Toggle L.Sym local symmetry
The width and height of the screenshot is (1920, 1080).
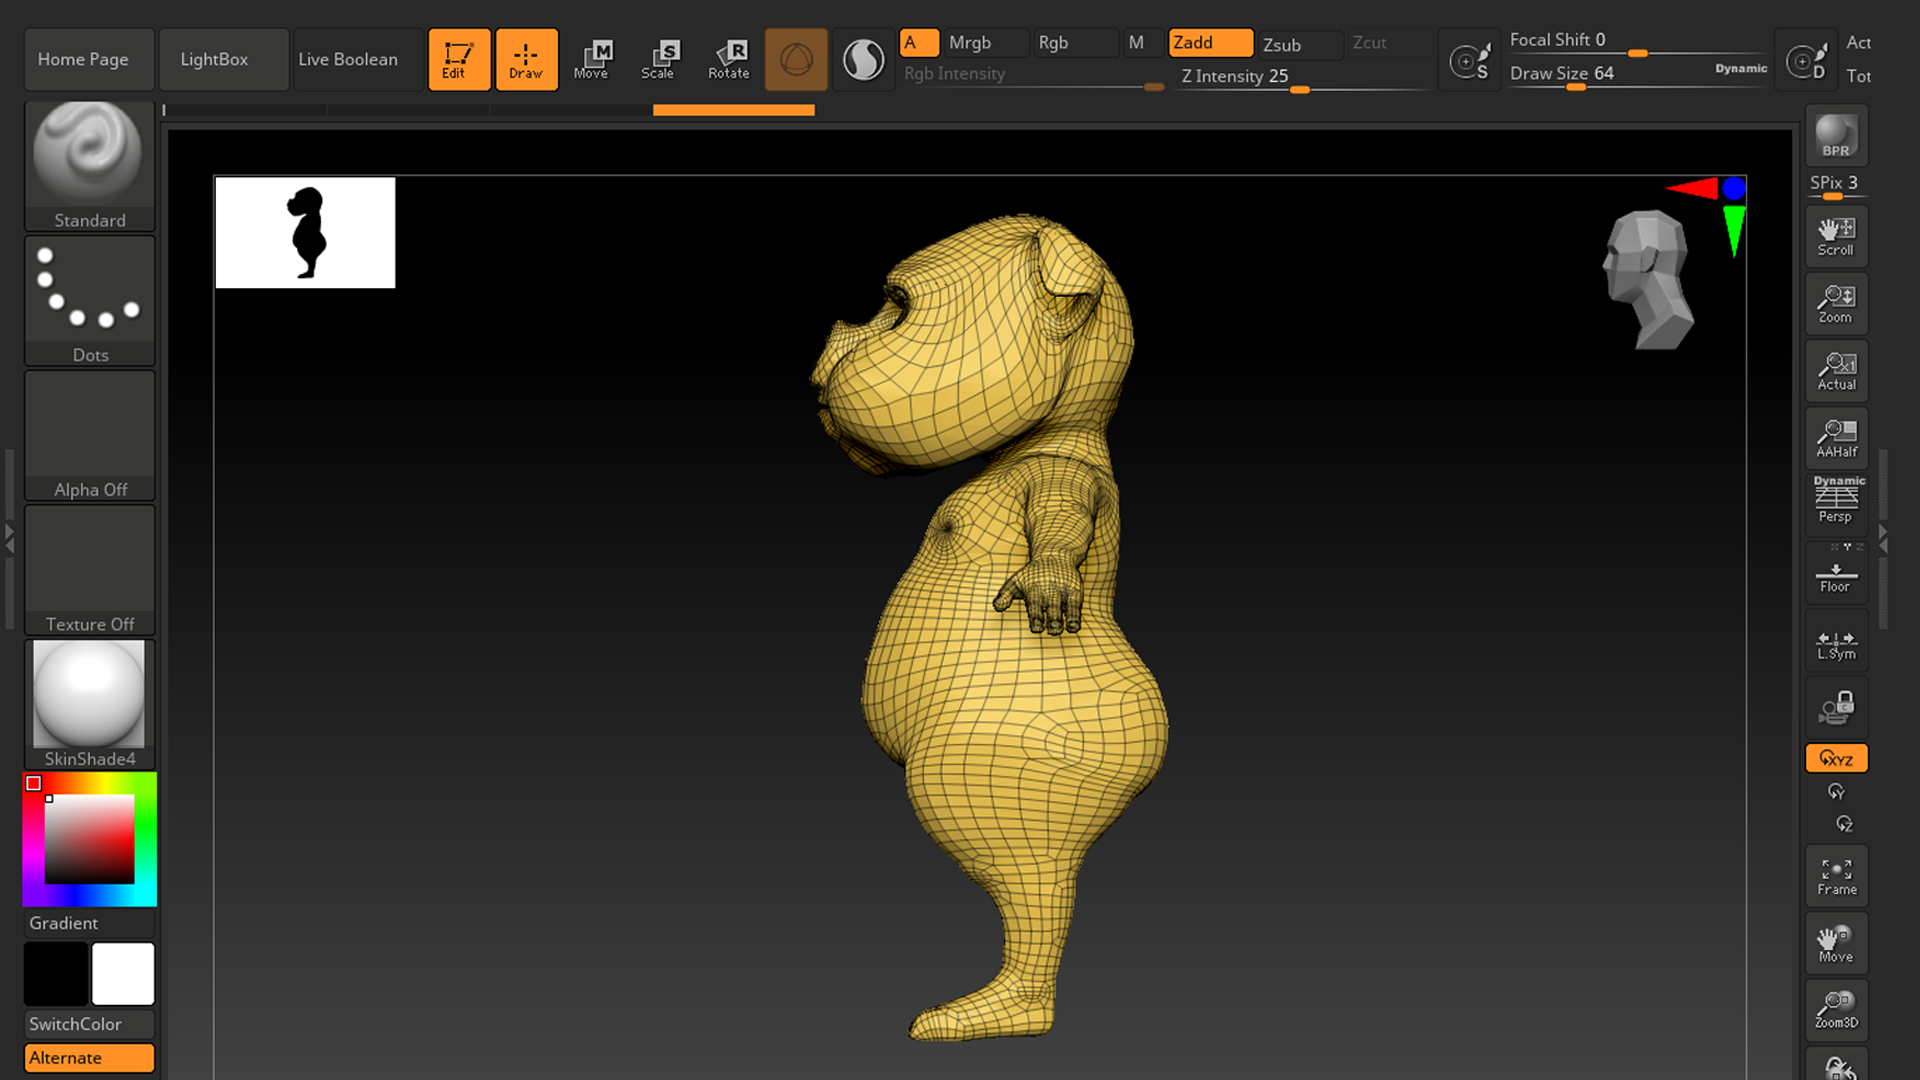pyautogui.click(x=1836, y=640)
